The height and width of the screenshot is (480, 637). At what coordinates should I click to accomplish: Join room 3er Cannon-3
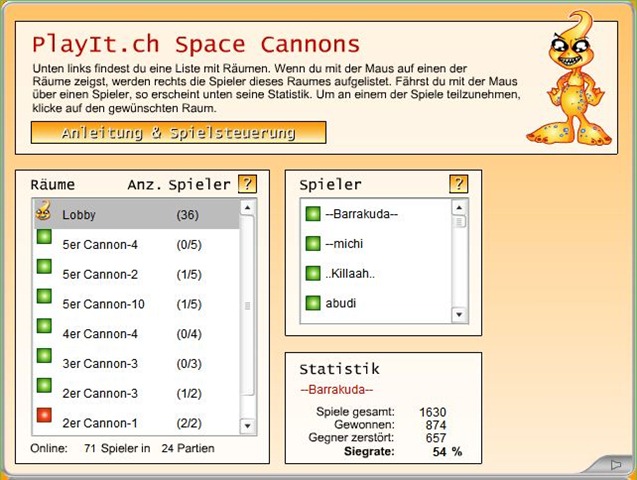click(x=136, y=363)
